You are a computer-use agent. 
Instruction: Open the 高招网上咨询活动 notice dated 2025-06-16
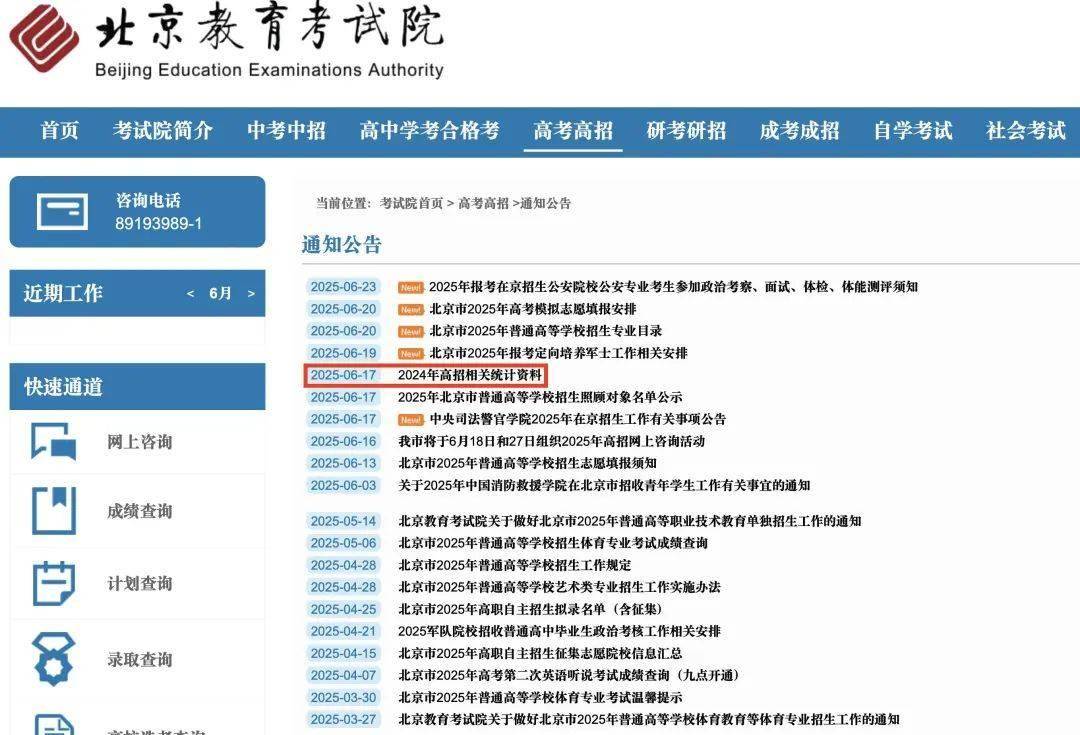[552, 441]
